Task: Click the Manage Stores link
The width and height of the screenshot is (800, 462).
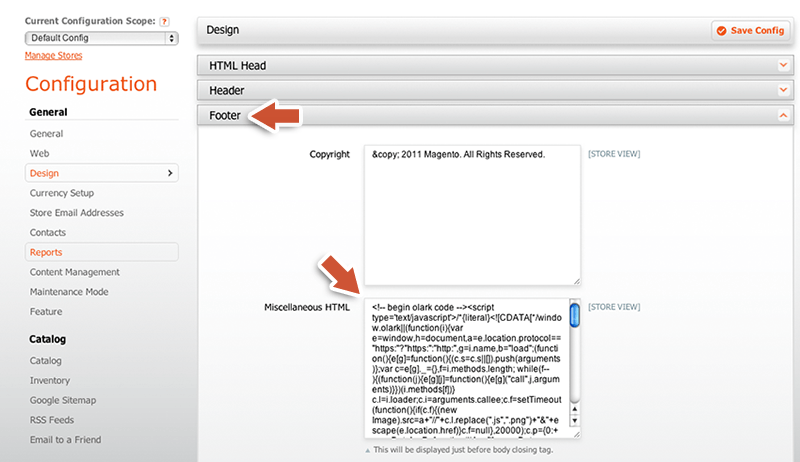Action: tap(53, 55)
